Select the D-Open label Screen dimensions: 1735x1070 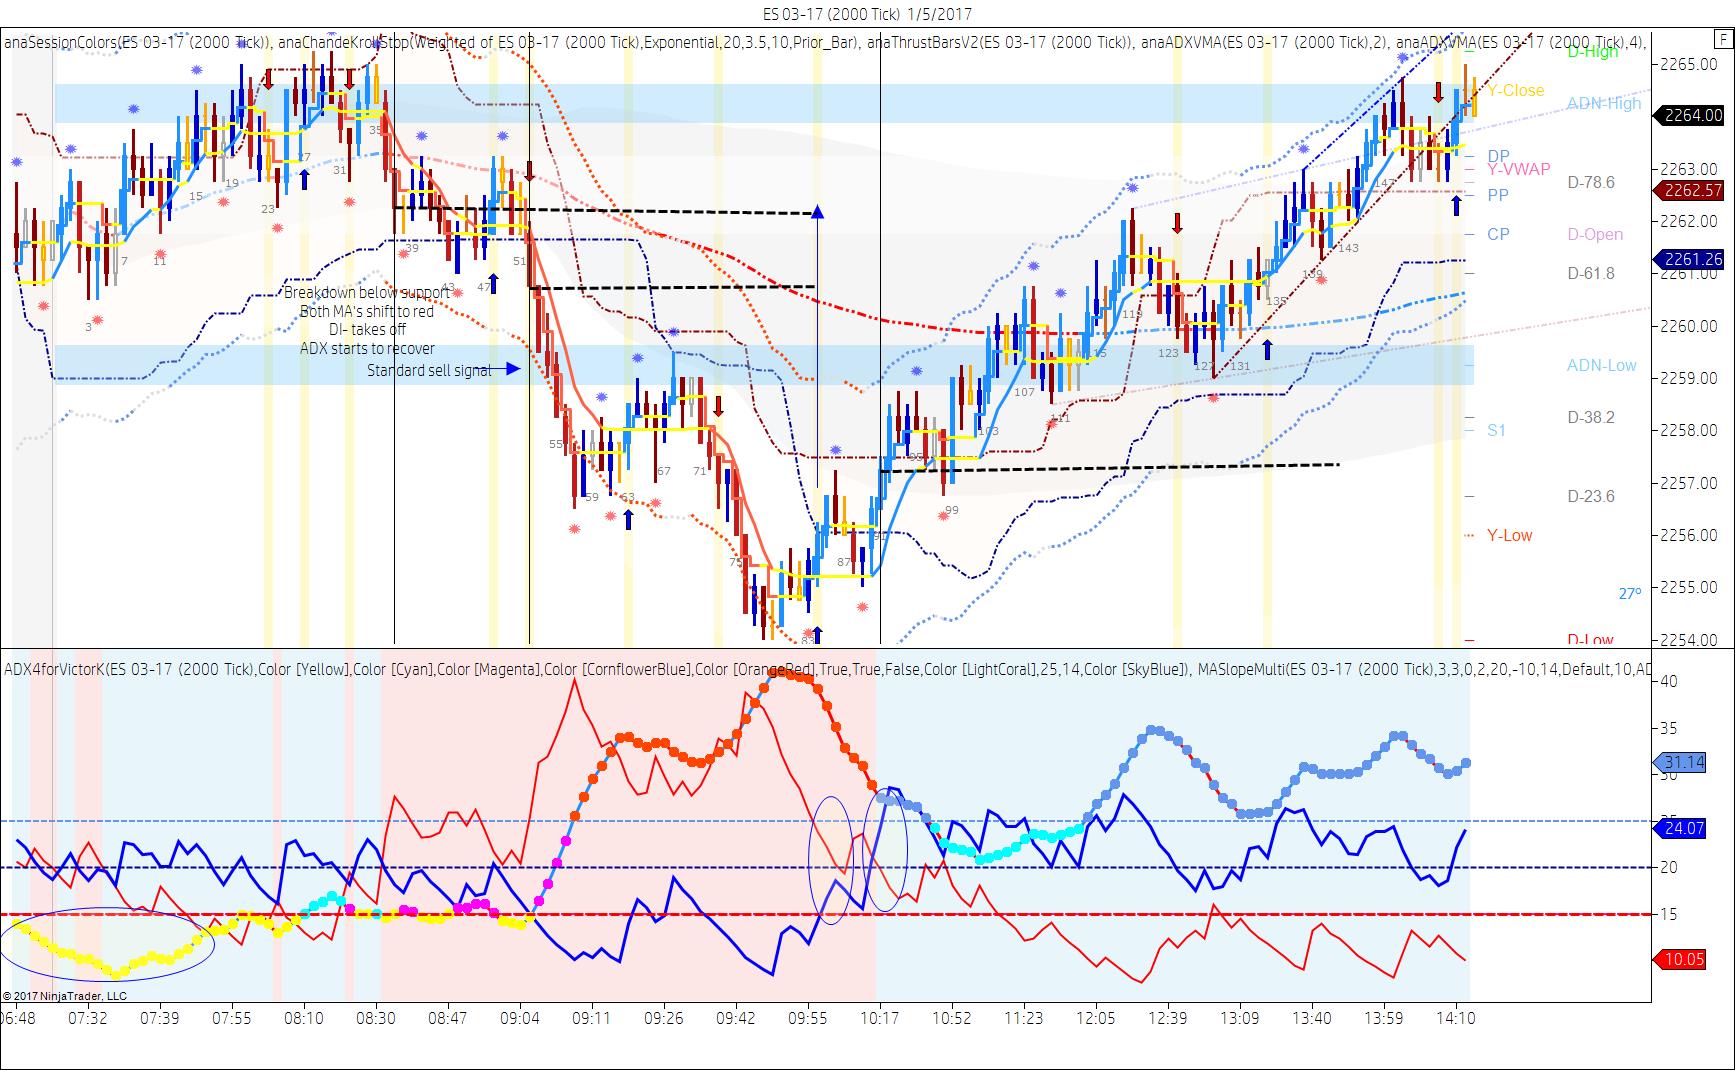point(1595,234)
